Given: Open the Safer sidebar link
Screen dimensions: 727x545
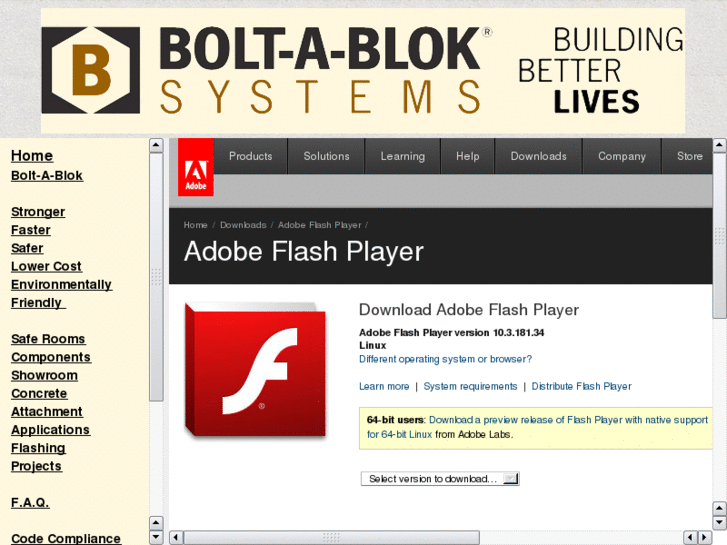Looking at the screenshot, I should [27, 248].
